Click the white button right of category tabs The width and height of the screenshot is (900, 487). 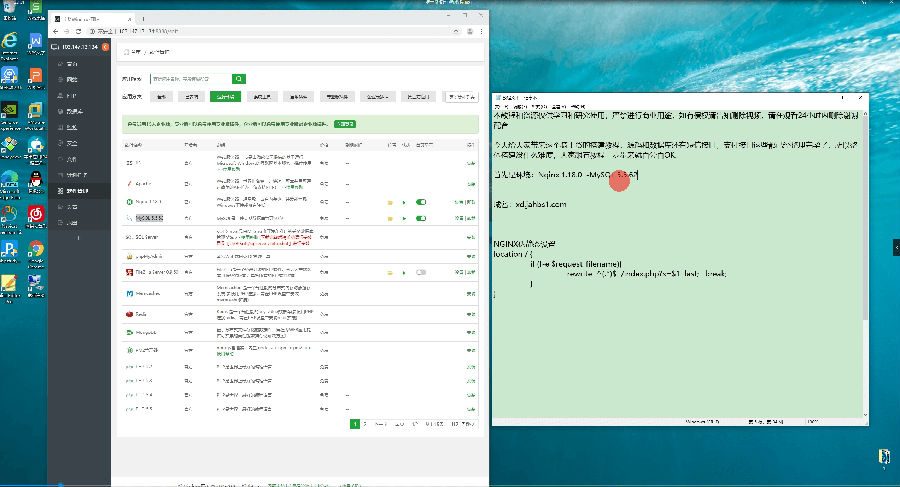461,96
